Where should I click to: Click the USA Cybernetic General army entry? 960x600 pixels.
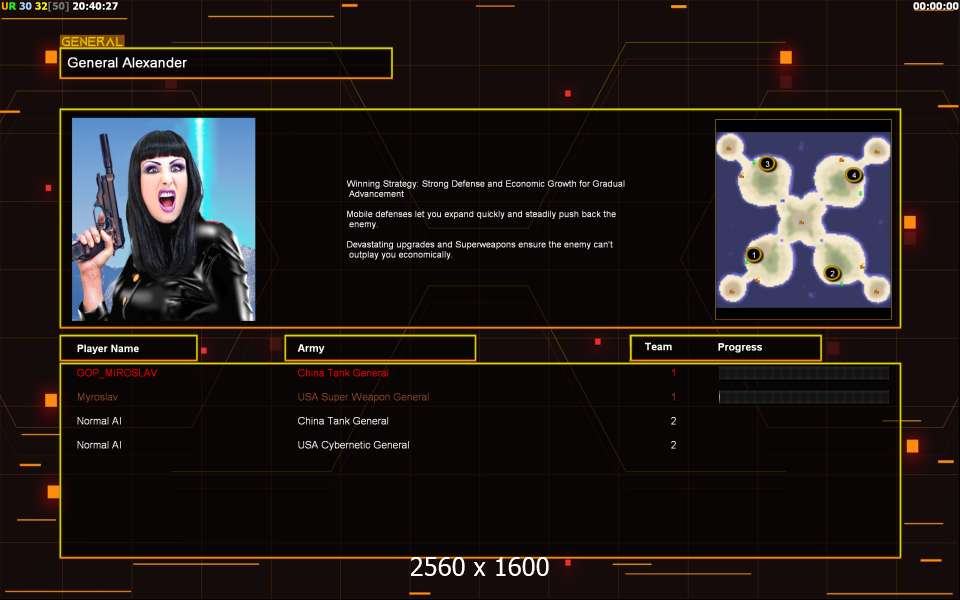[353, 445]
